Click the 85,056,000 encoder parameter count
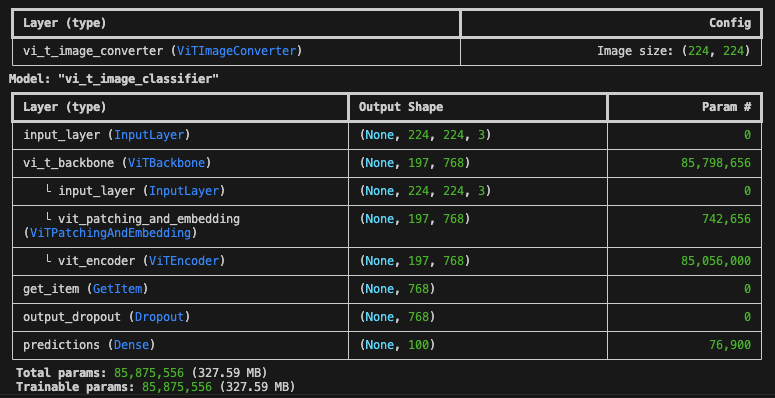The width and height of the screenshot is (775, 398). [716, 261]
